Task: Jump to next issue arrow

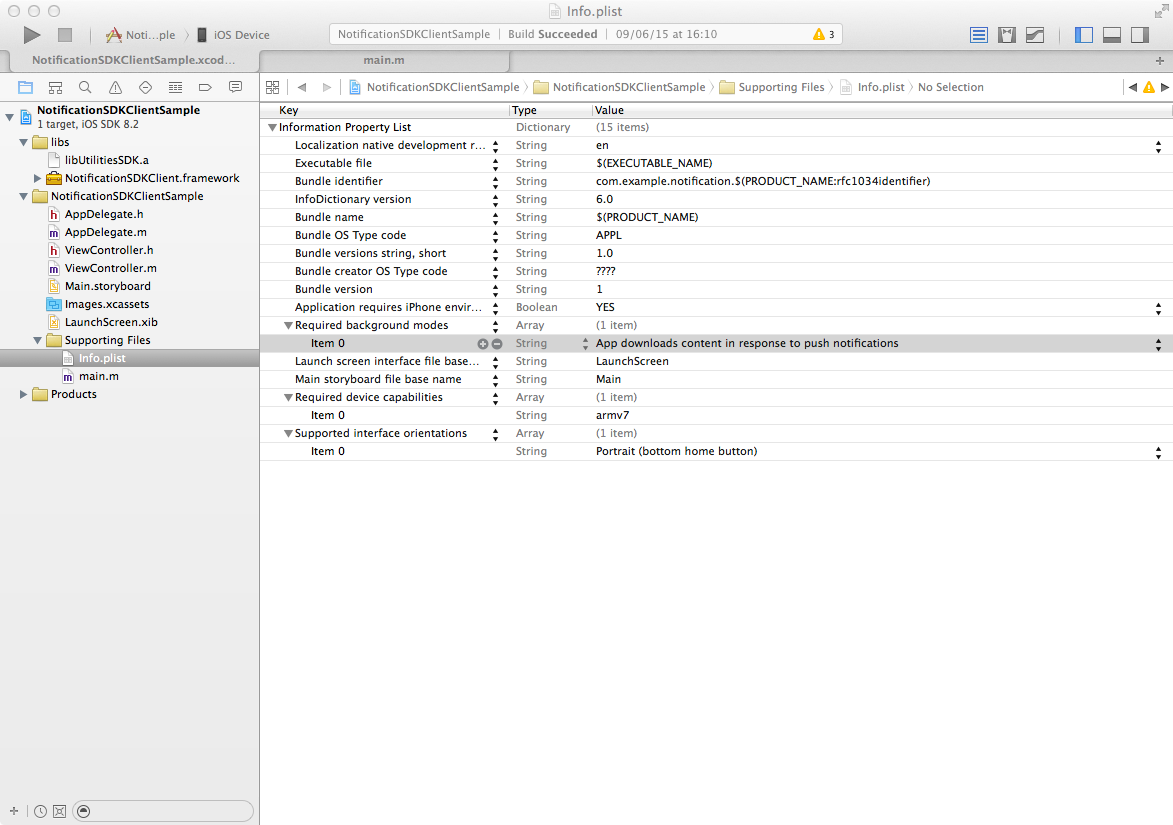Action: 1165,88
